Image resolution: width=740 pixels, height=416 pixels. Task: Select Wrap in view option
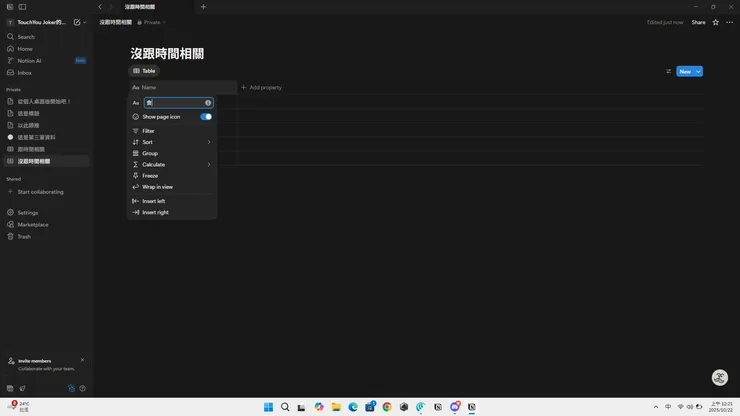[172, 187]
